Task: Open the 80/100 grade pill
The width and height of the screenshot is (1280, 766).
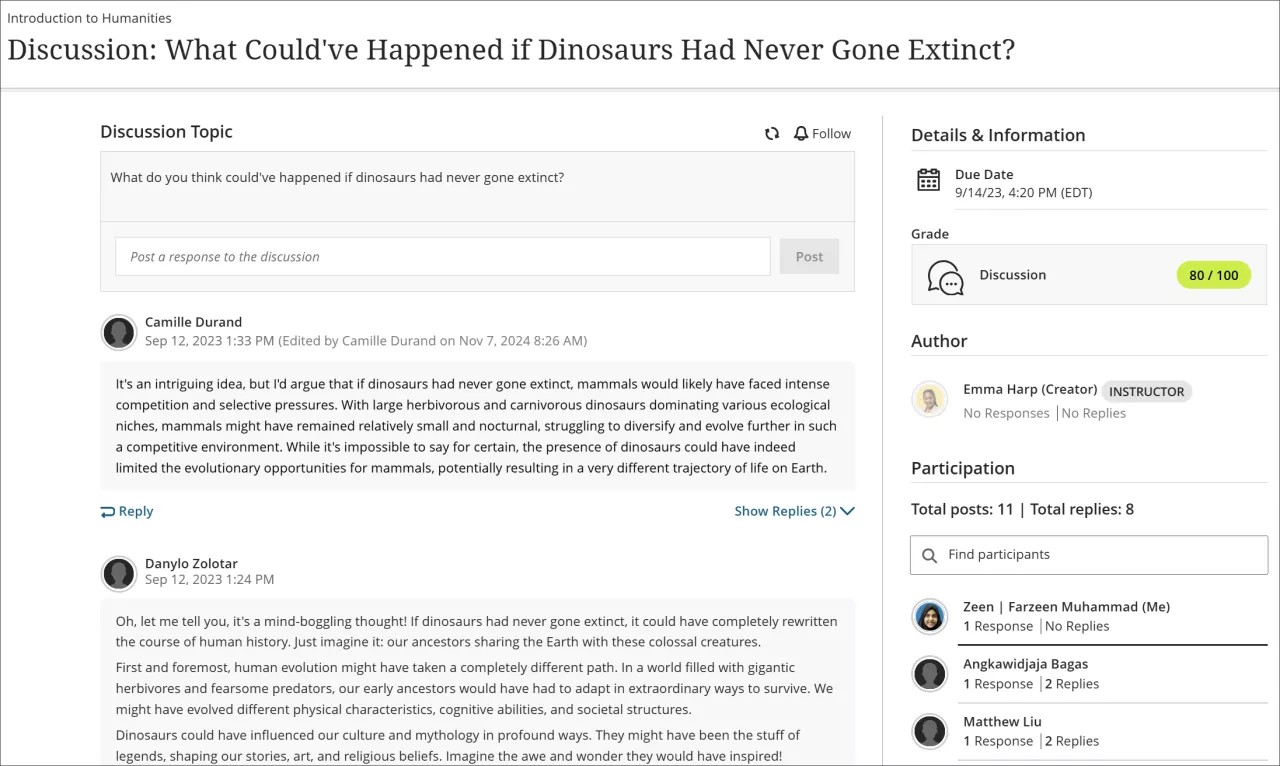Action: click(1213, 275)
